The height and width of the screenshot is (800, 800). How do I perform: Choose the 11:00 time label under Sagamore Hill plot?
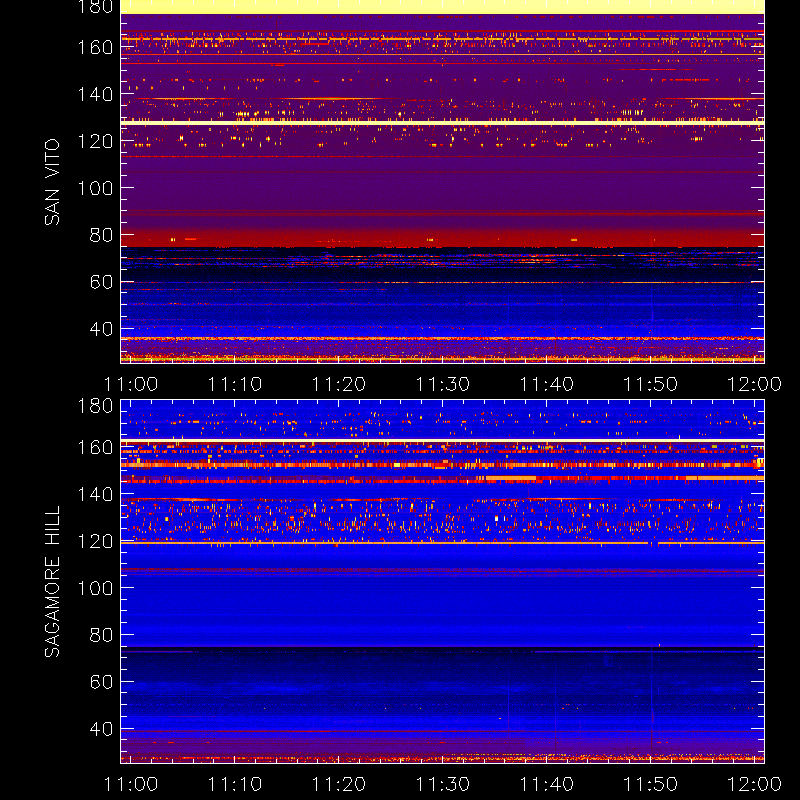(131, 784)
